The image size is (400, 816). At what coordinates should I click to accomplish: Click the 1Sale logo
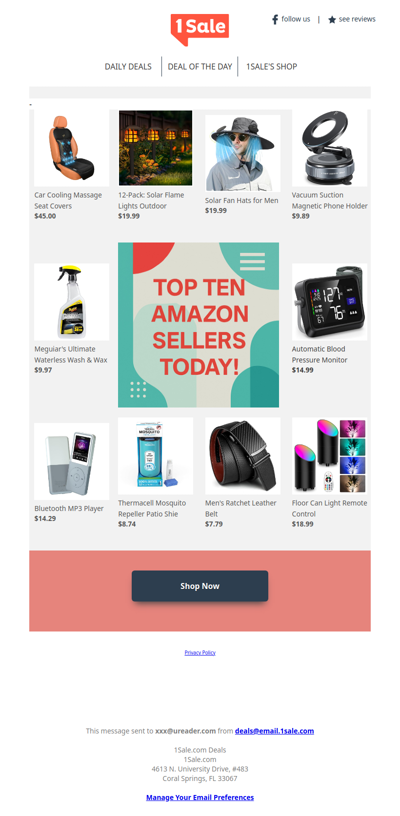(200, 29)
